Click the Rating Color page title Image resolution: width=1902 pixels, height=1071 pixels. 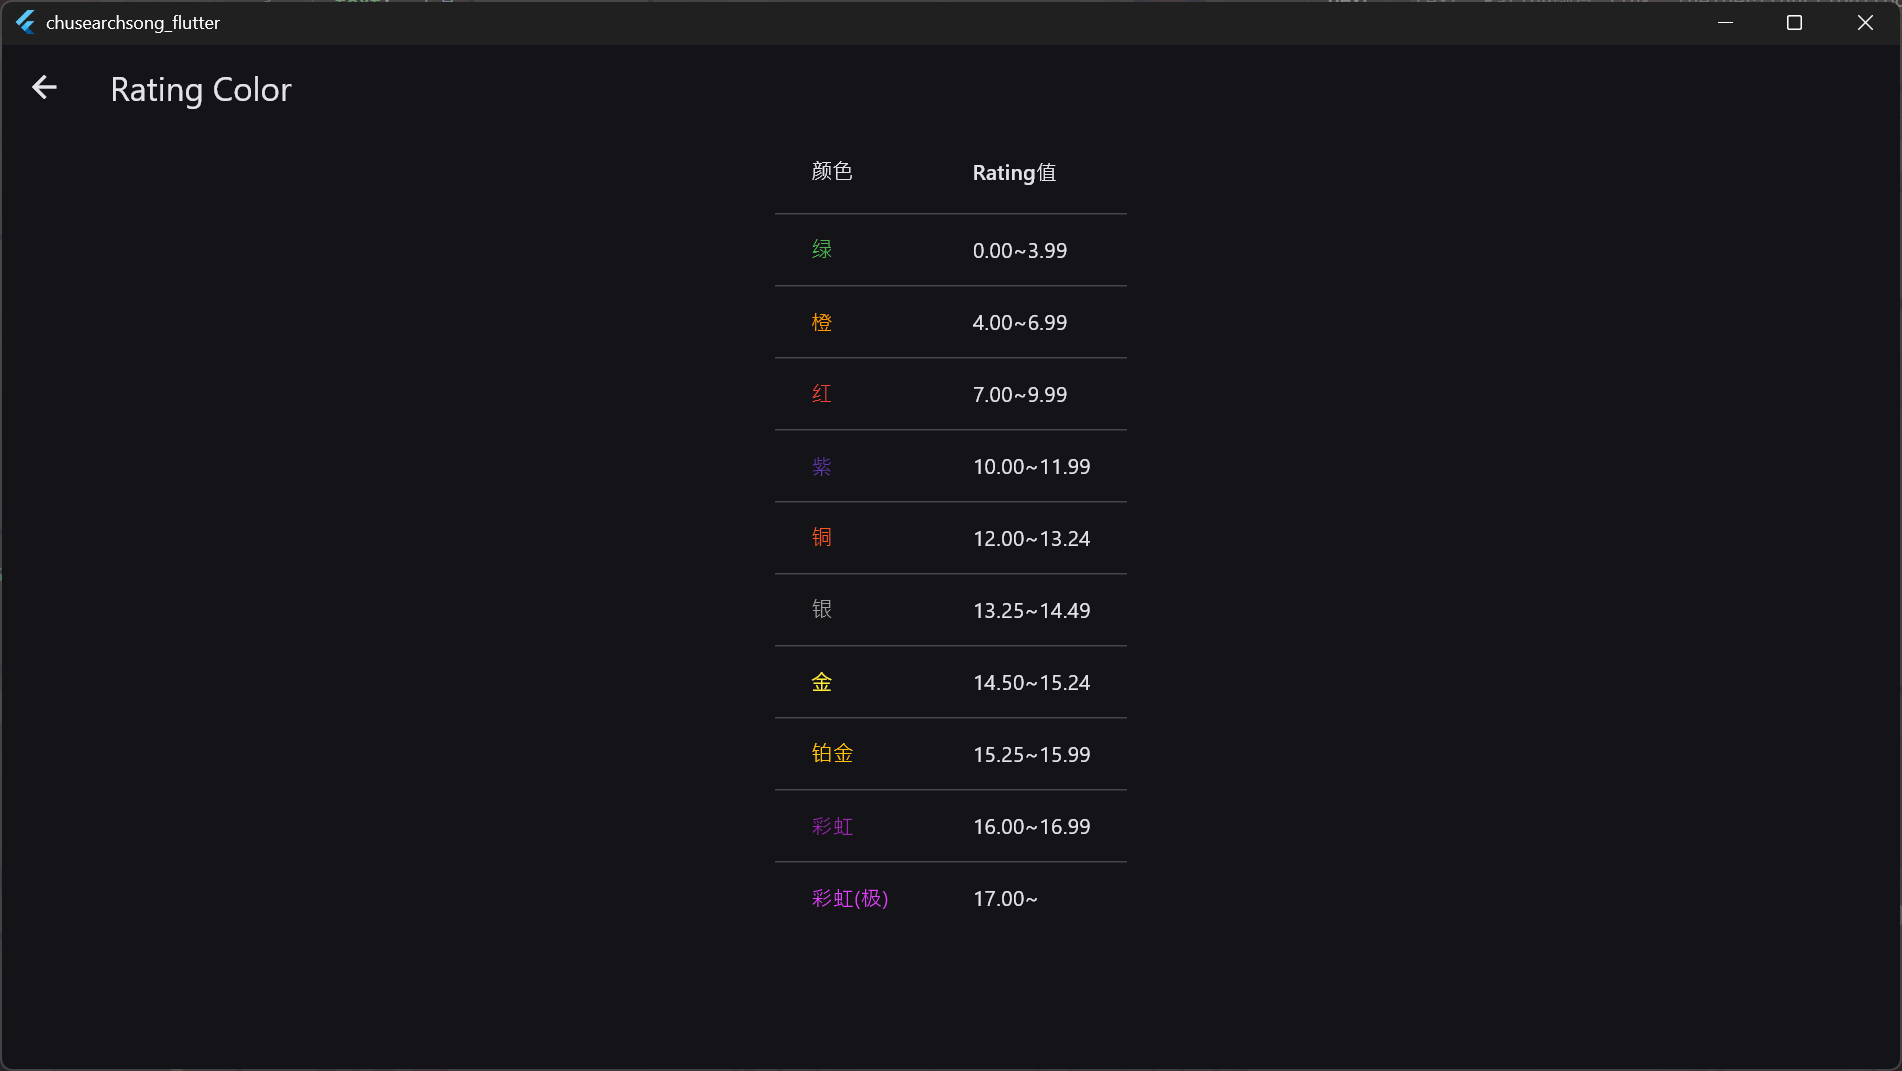pos(201,89)
